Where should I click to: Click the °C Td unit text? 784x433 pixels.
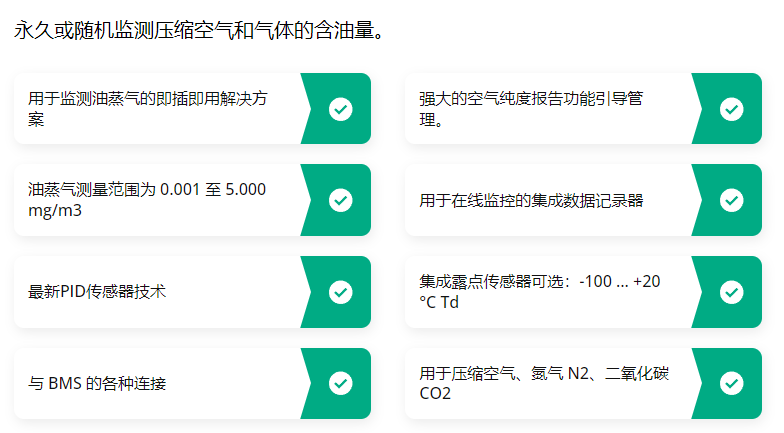pyautogui.click(x=439, y=302)
